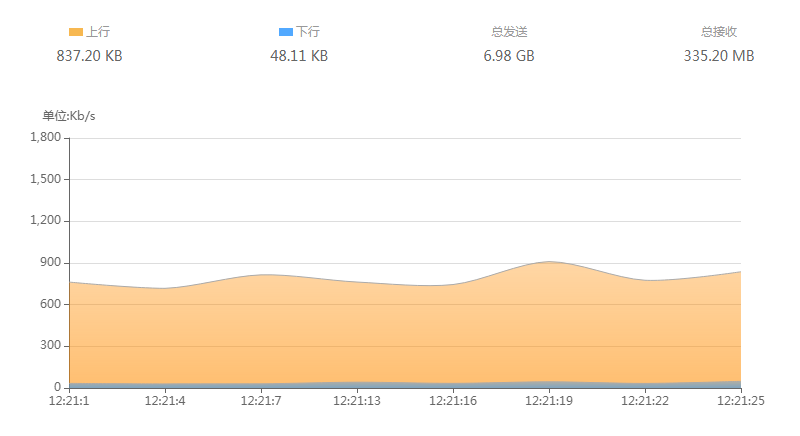
Task: Click the 6.98 GB total sent value
Action: pos(509,56)
